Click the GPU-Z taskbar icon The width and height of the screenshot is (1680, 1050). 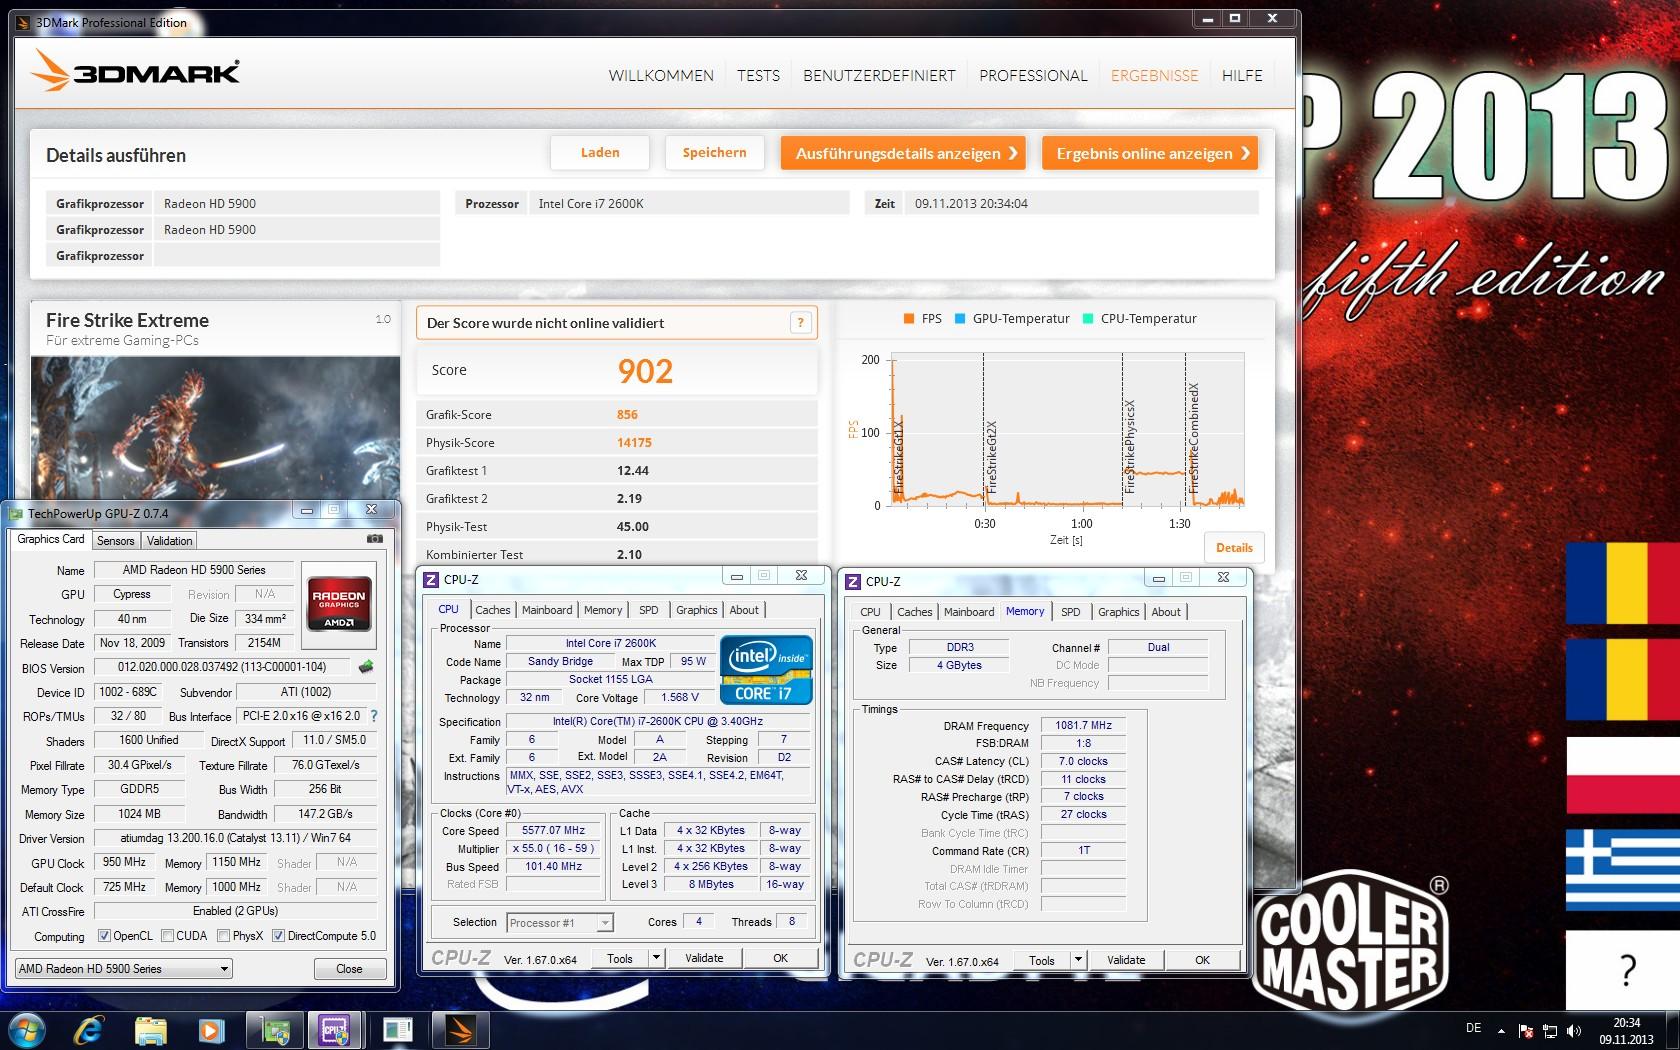(275, 1030)
